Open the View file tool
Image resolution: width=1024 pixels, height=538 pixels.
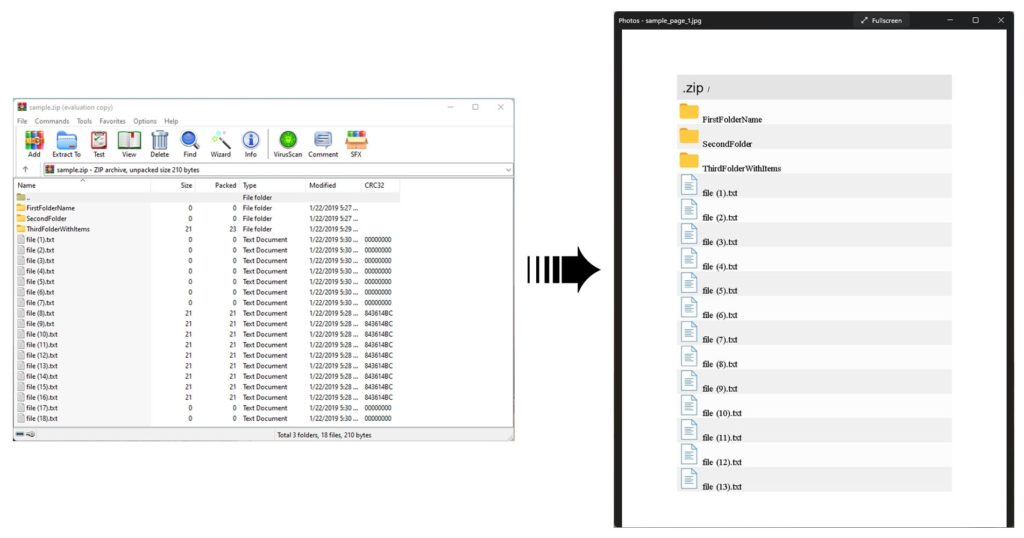point(129,143)
